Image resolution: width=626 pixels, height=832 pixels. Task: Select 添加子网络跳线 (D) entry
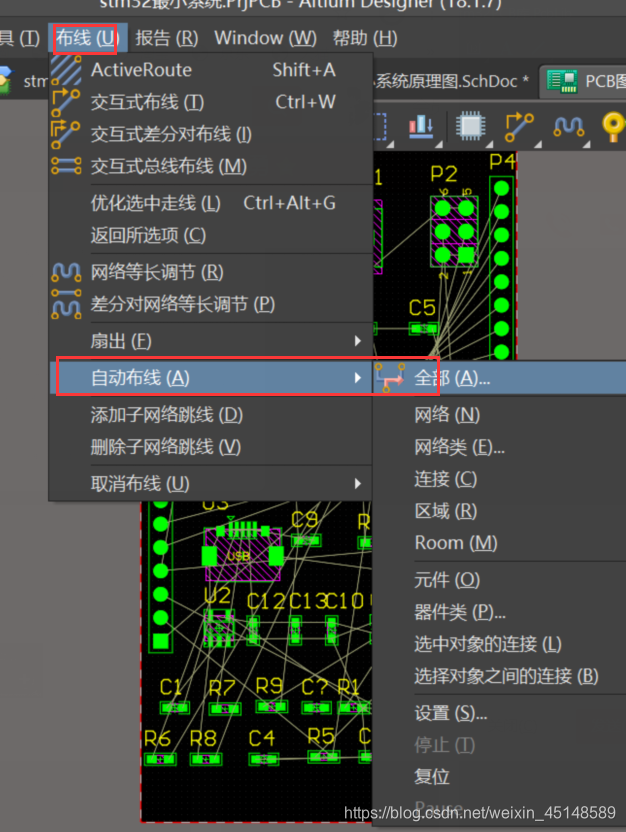click(211, 415)
